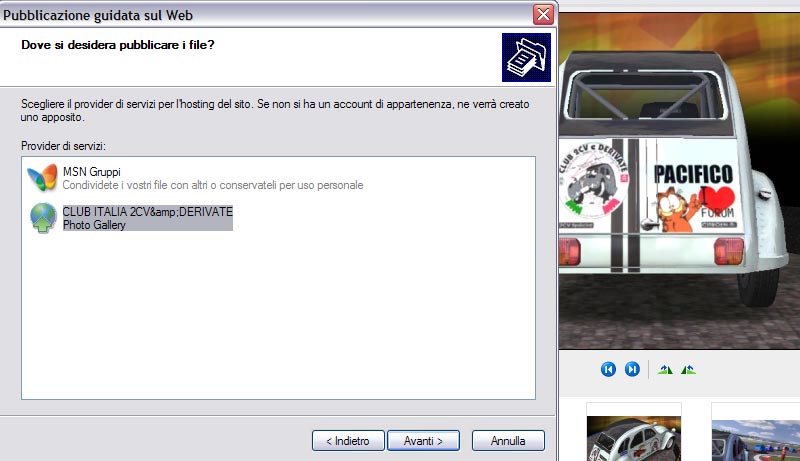The height and width of the screenshot is (461, 800).
Task: Open the race track thumbnail
Action: pos(756,440)
